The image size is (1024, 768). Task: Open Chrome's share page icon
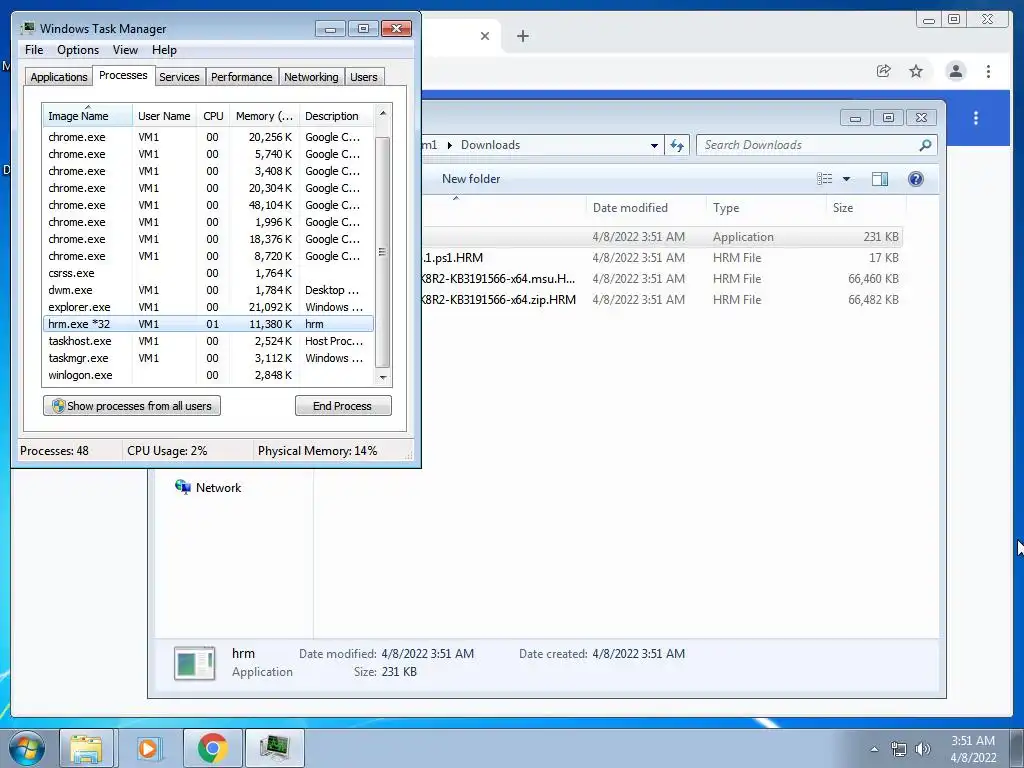tap(884, 71)
